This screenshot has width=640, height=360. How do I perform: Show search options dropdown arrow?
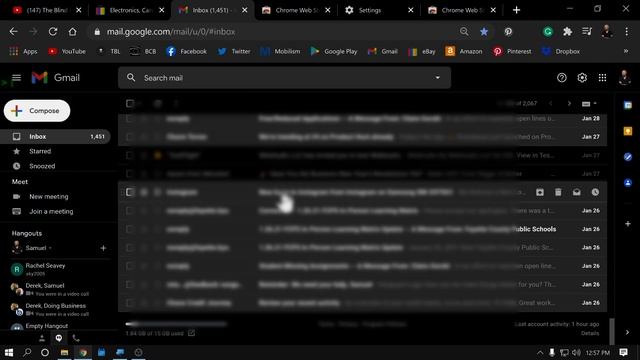click(x=438, y=78)
